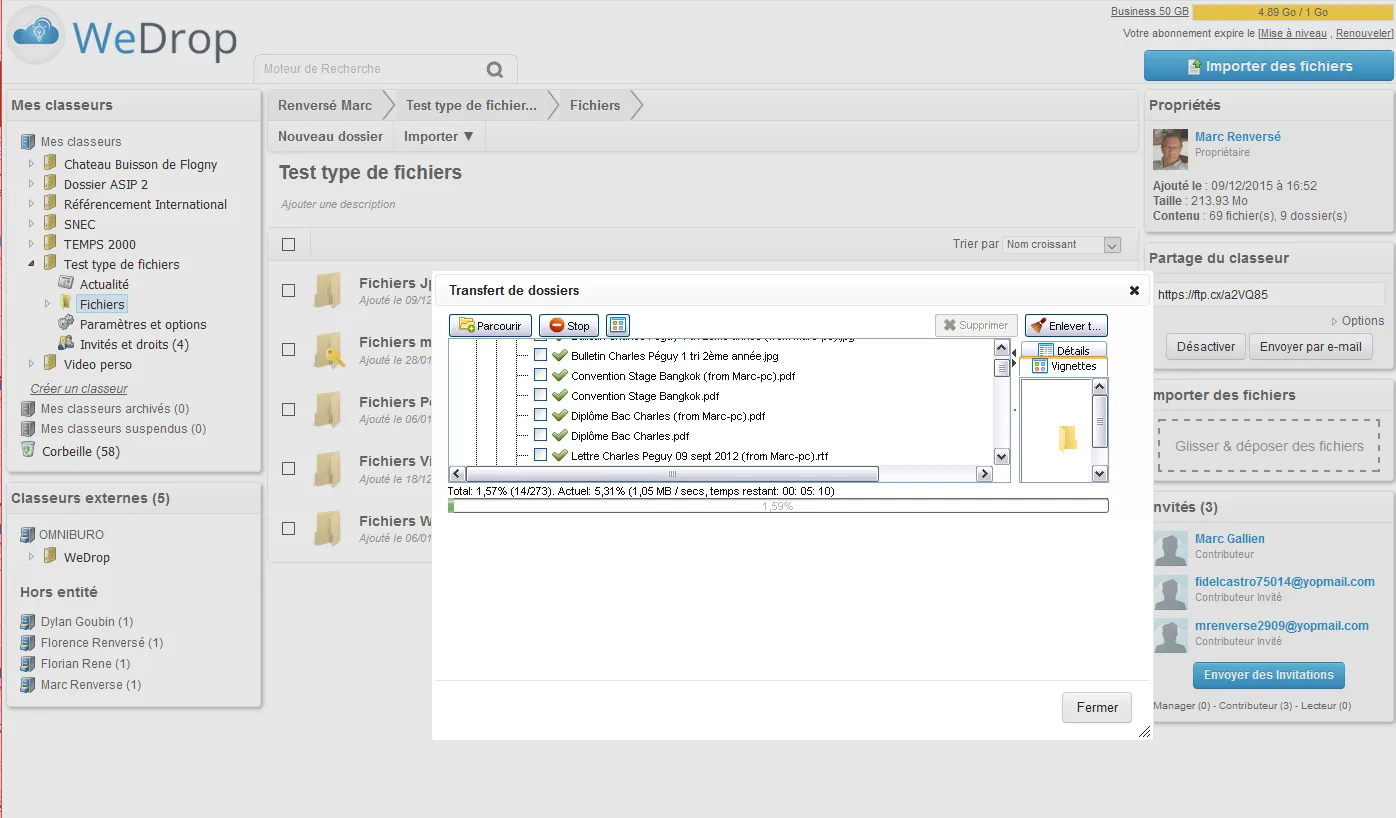Open Actualité news icon in tree
The width and height of the screenshot is (1396, 818).
point(66,284)
